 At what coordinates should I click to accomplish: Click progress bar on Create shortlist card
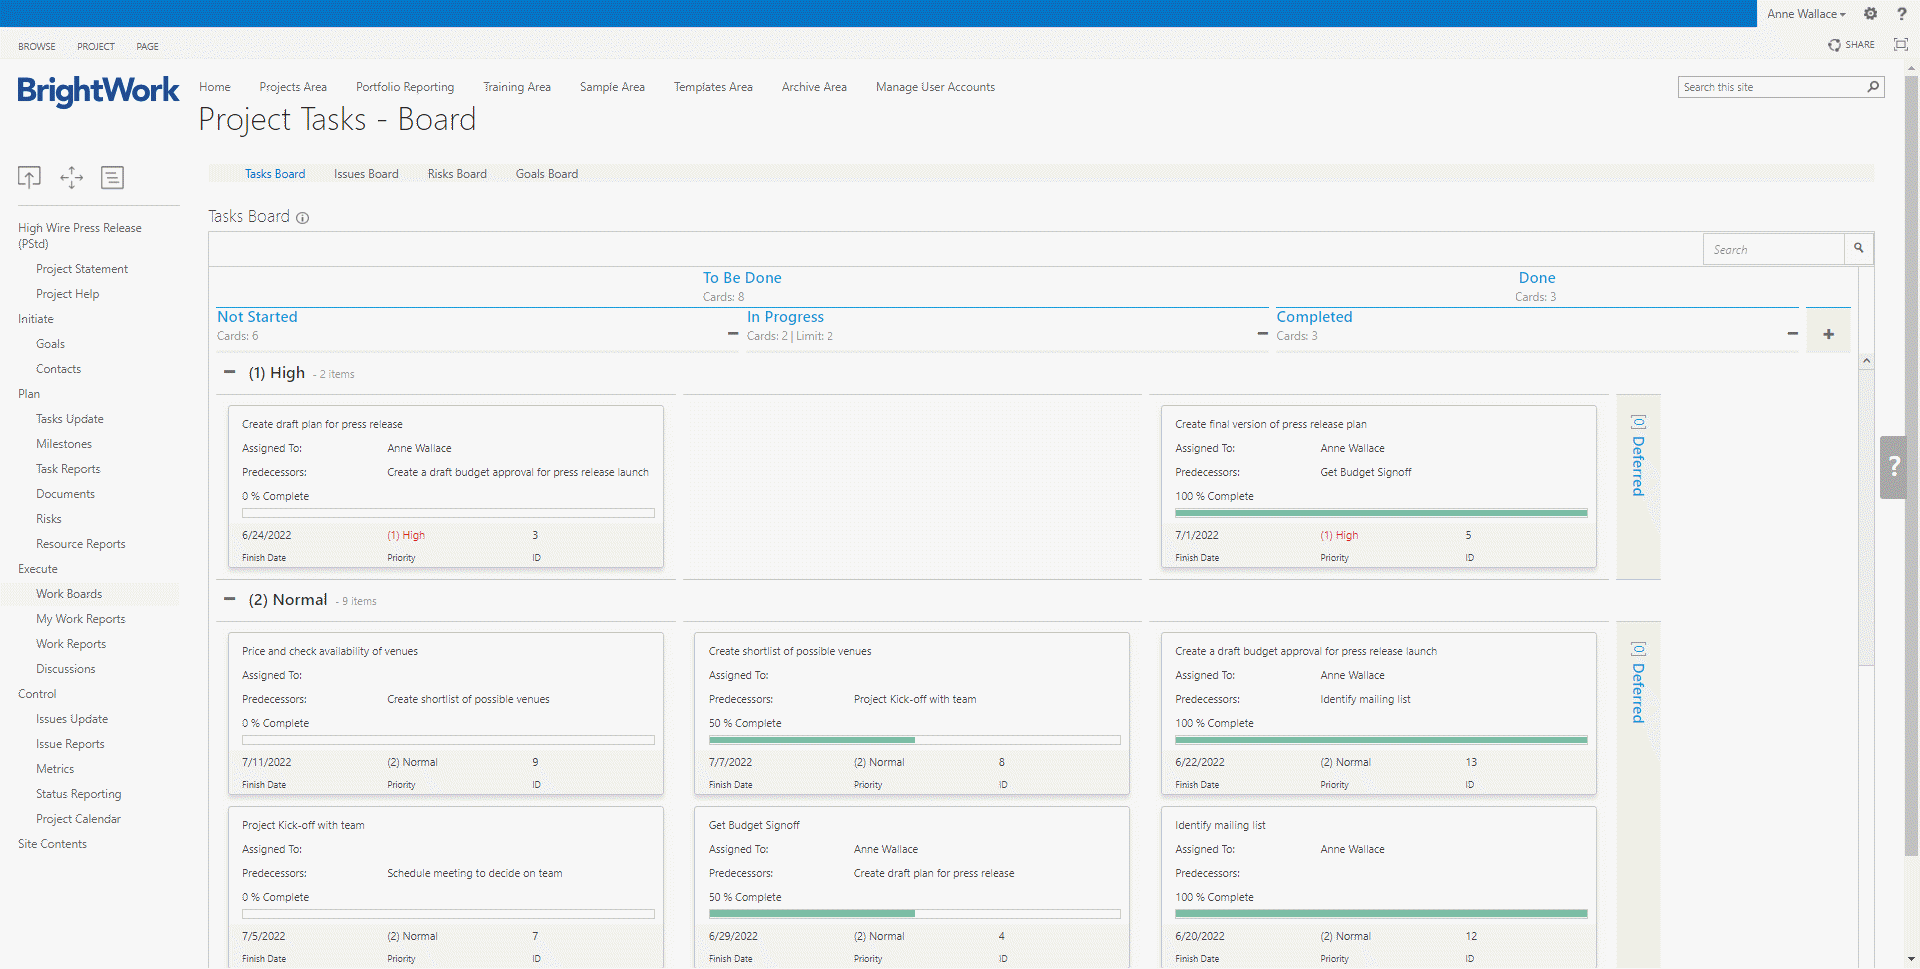(x=914, y=740)
